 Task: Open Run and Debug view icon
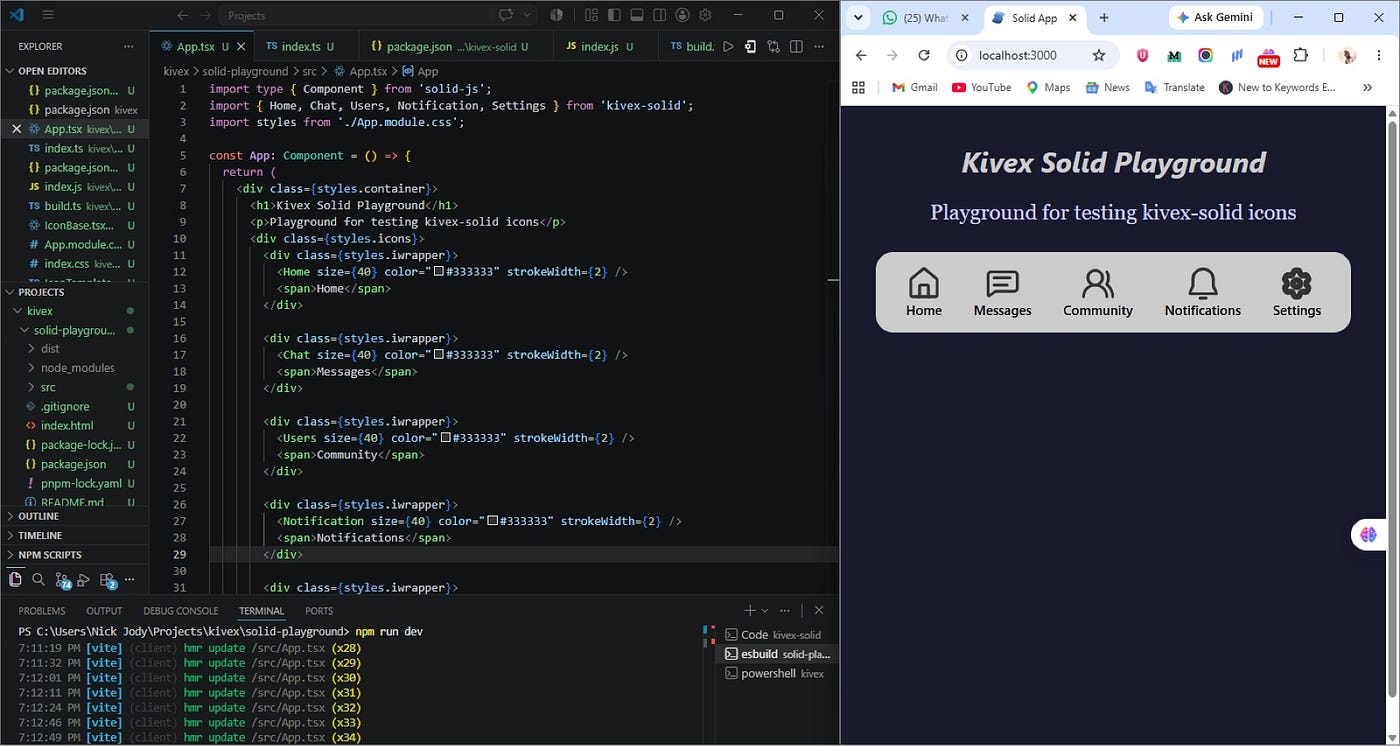84,579
